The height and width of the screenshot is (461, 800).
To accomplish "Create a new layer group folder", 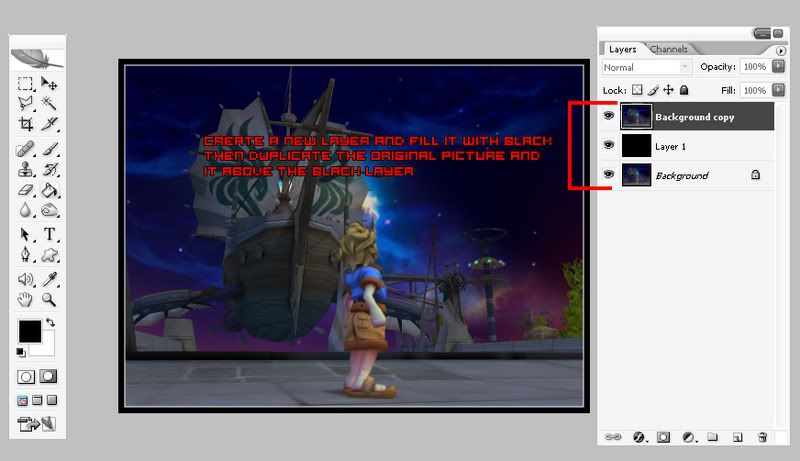I will click(x=713, y=437).
